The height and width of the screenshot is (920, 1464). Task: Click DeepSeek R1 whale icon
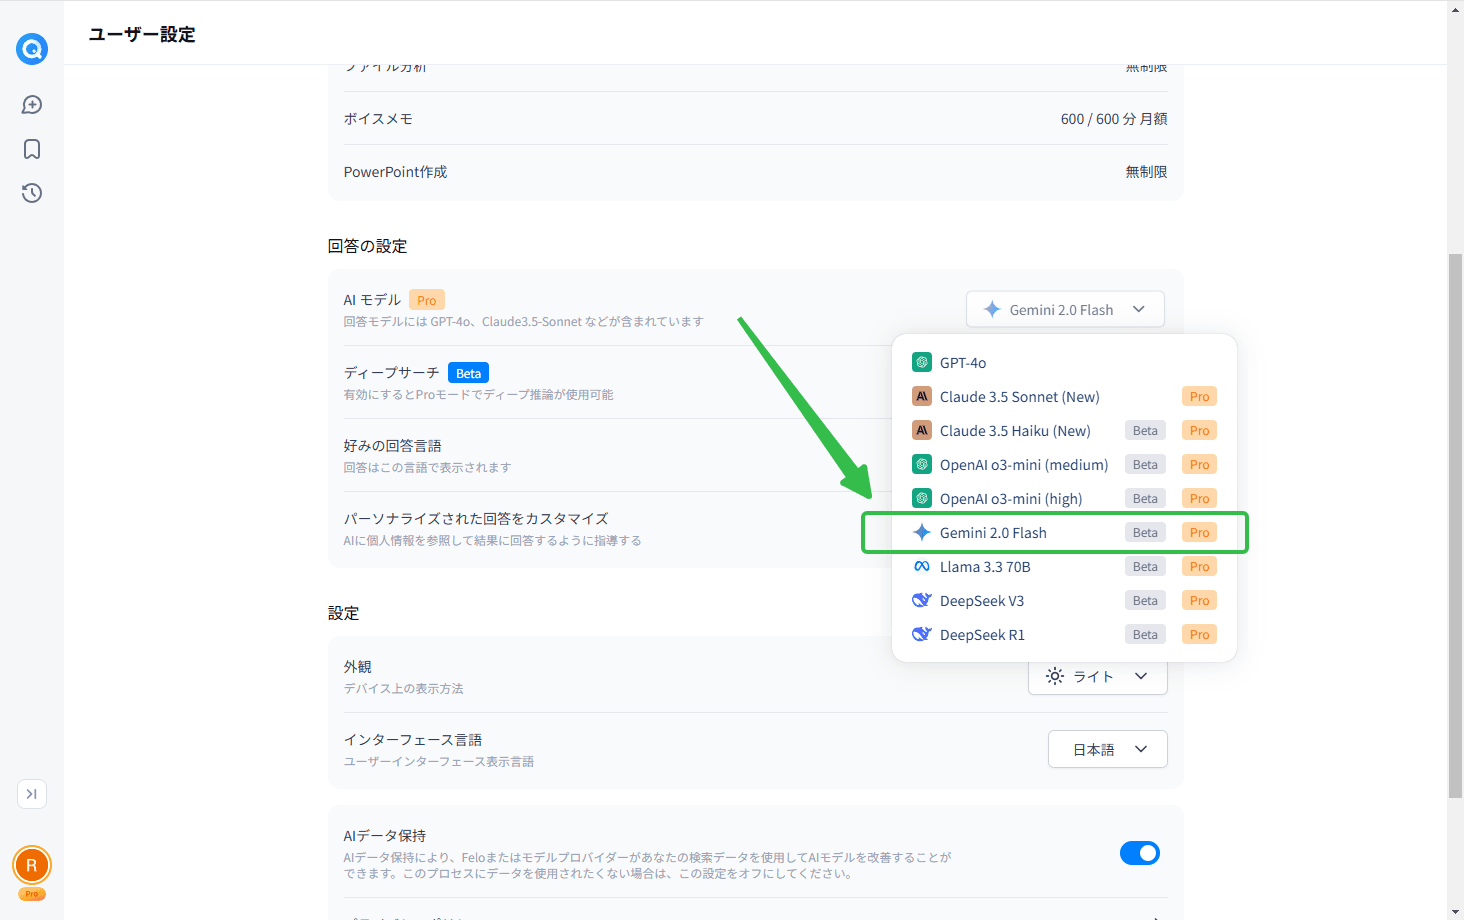pyautogui.click(x=922, y=635)
